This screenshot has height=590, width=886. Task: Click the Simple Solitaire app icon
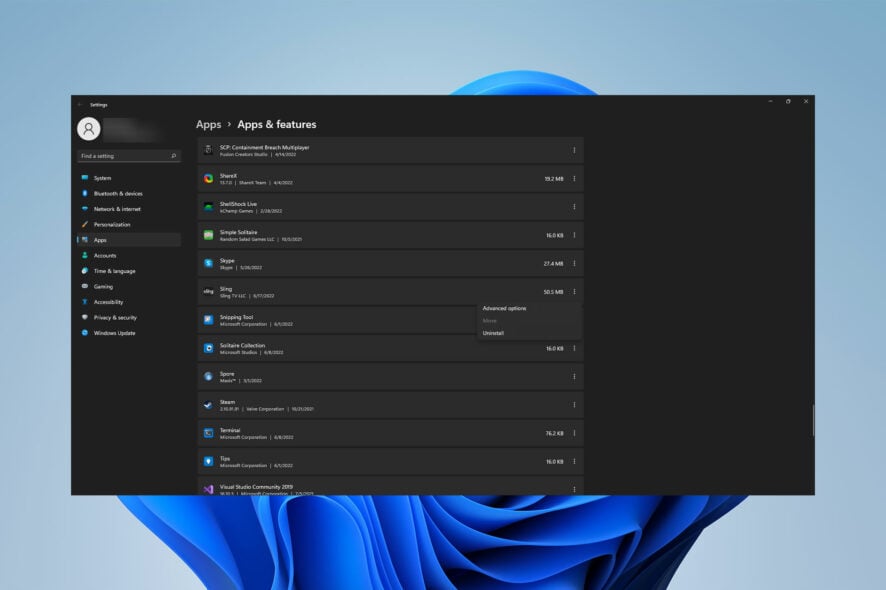pos(209,235)
